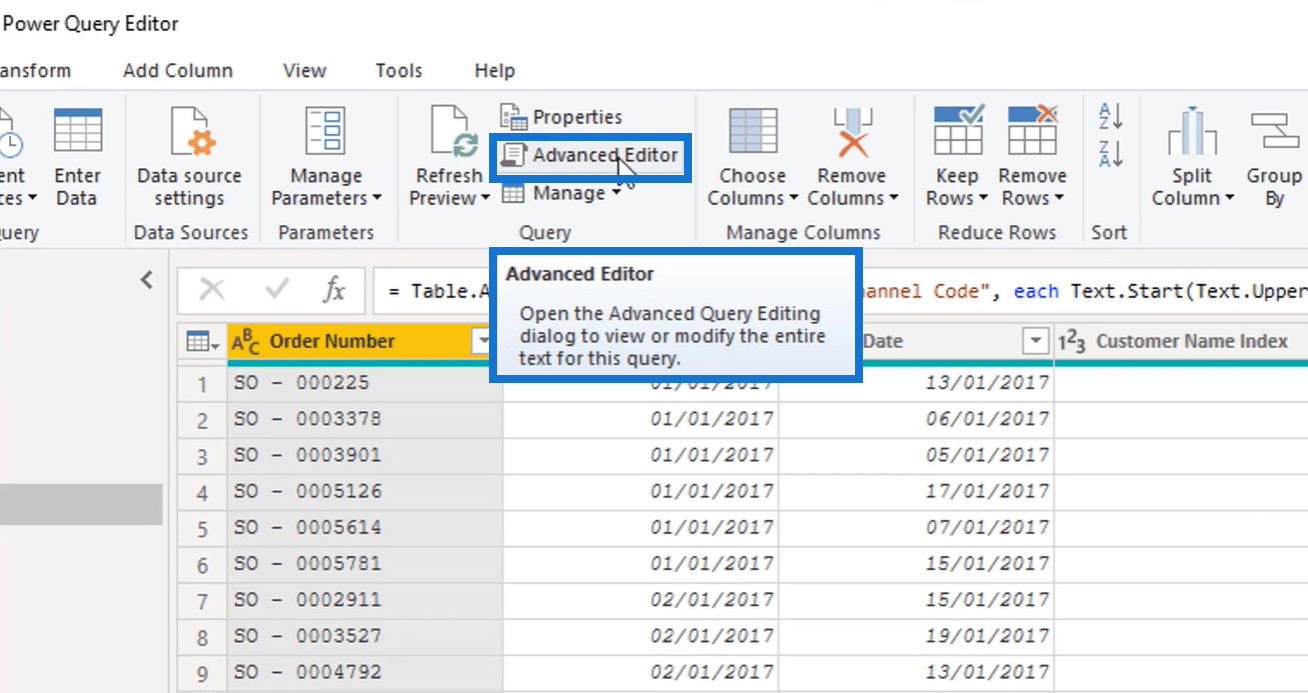The height and width of the screenshot is (693, 1308).
Task: Select the cell SO - 0005614
Action: (x=365, y=527)
